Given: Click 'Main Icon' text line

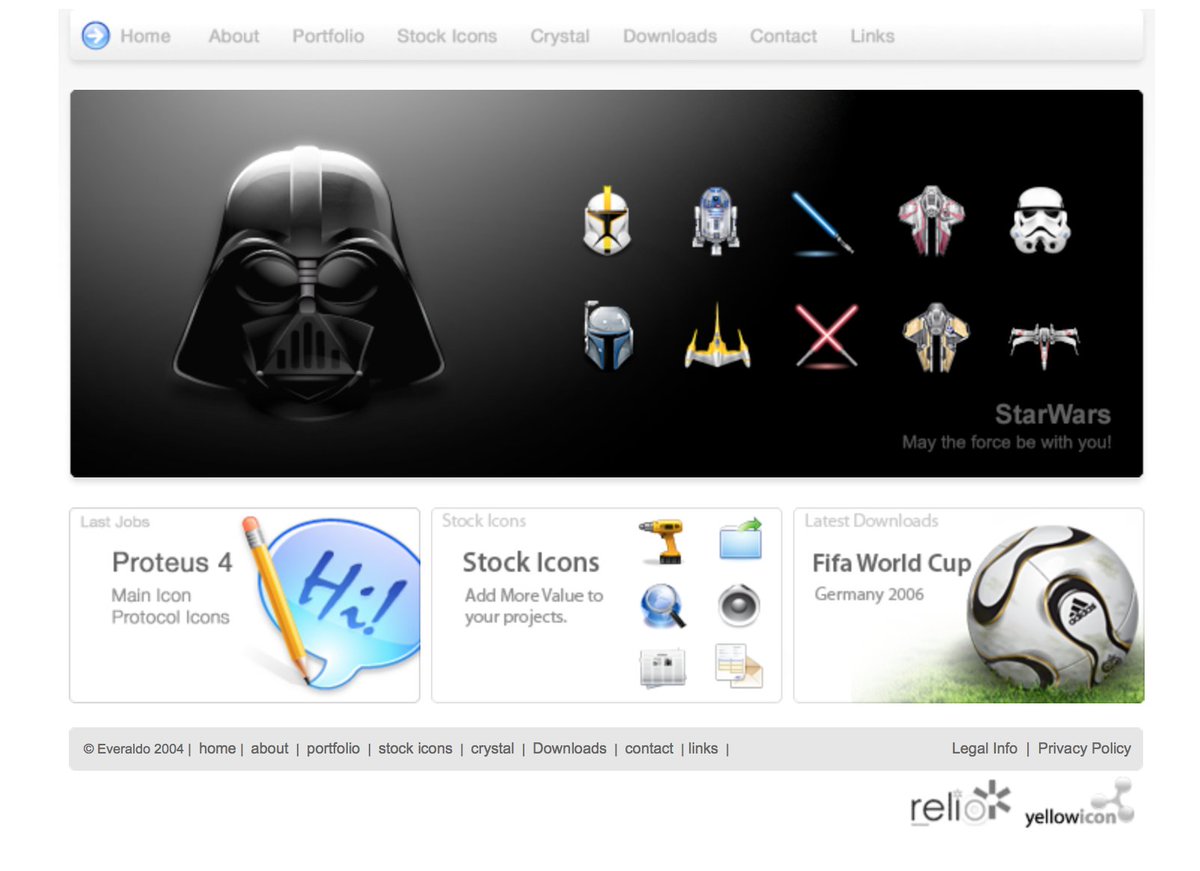Looking at the screenshot, I should click(151, 595).
